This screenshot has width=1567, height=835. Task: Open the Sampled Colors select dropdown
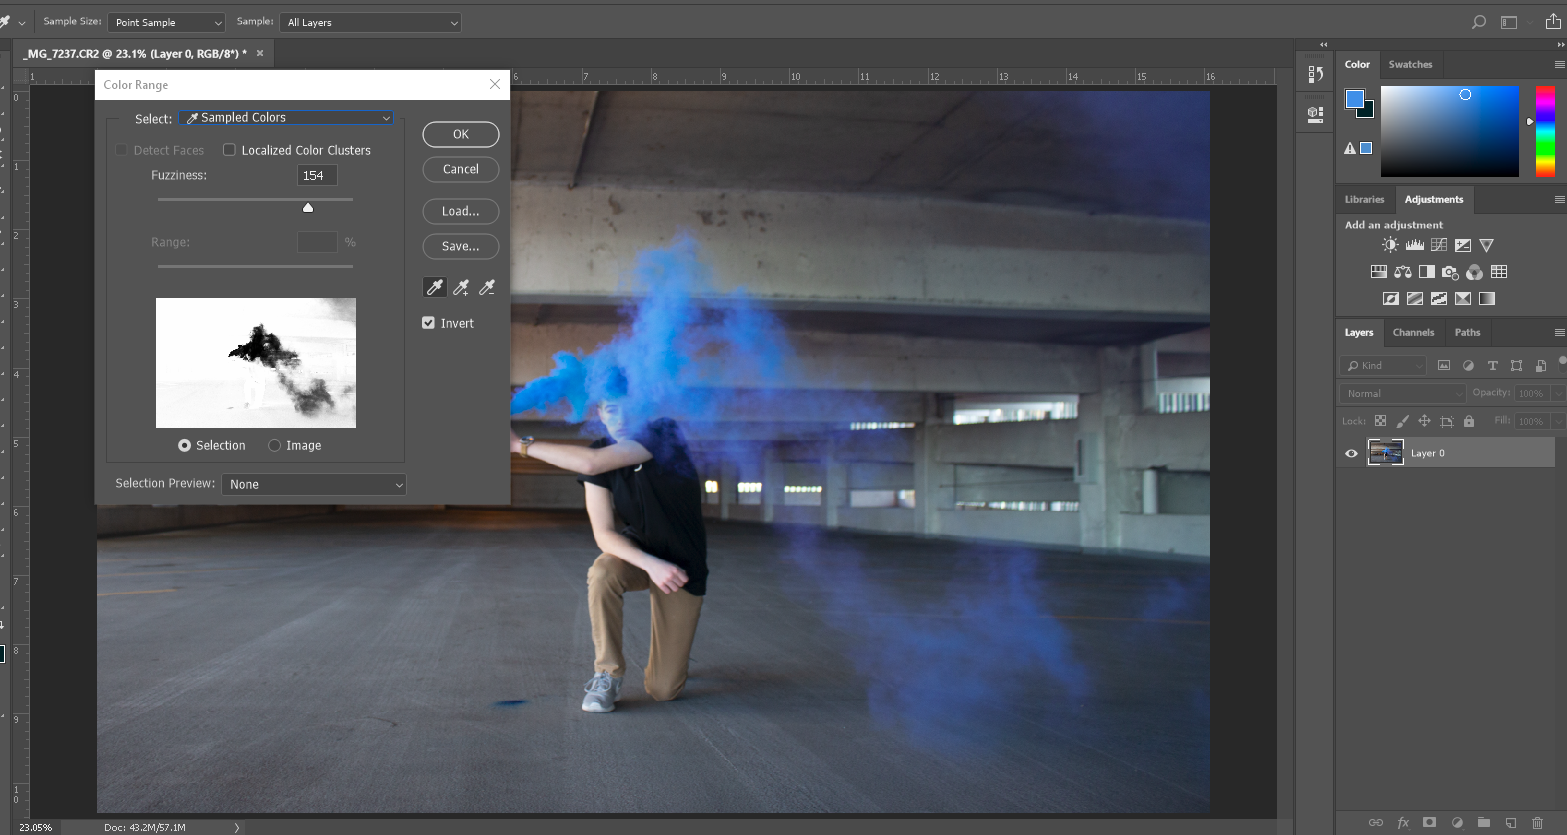286,118
